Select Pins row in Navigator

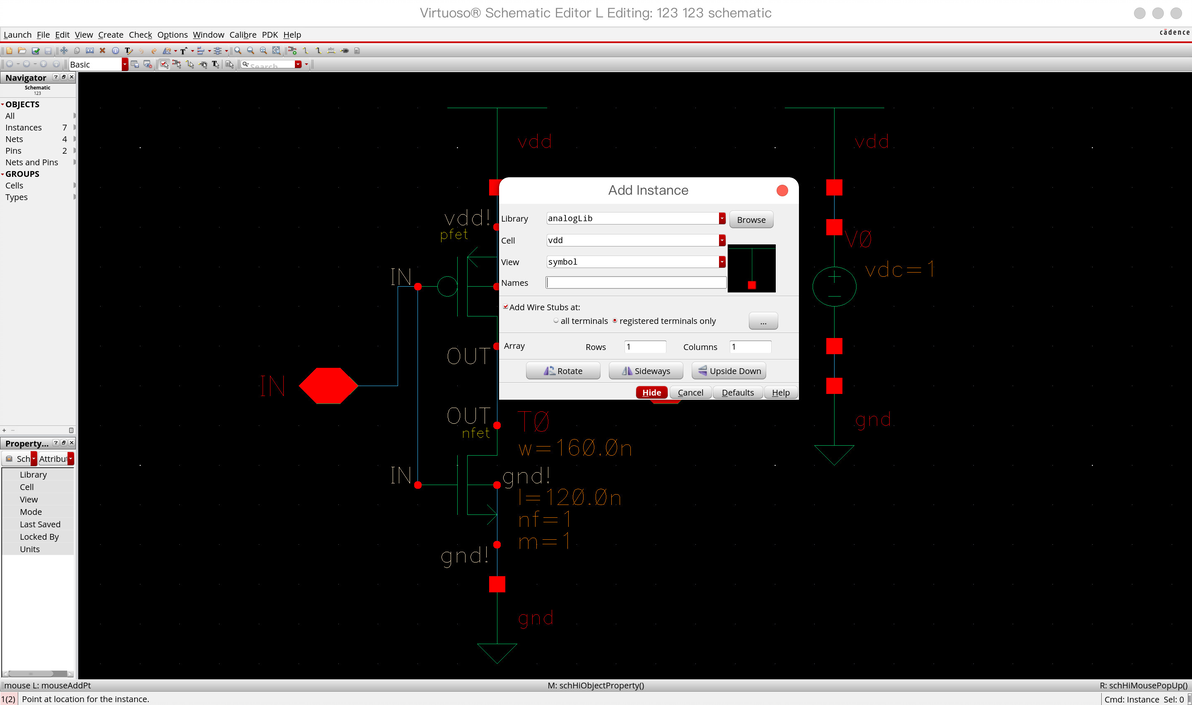point(38,151)
